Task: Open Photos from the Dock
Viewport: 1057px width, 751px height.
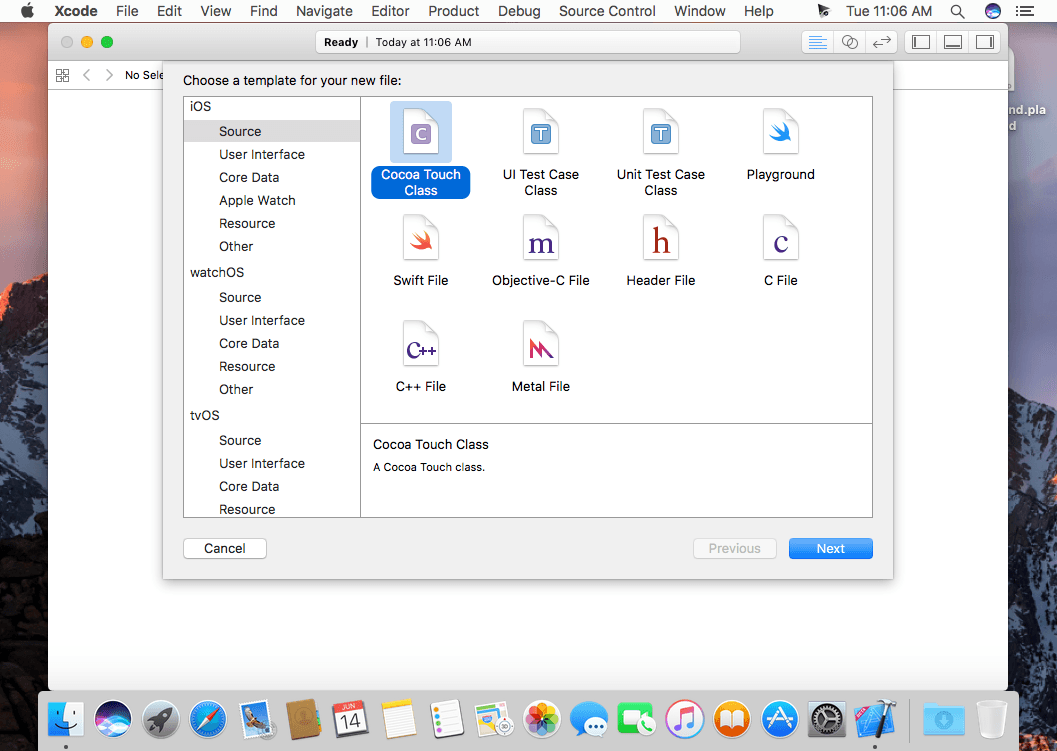Action: click(541, 719)
